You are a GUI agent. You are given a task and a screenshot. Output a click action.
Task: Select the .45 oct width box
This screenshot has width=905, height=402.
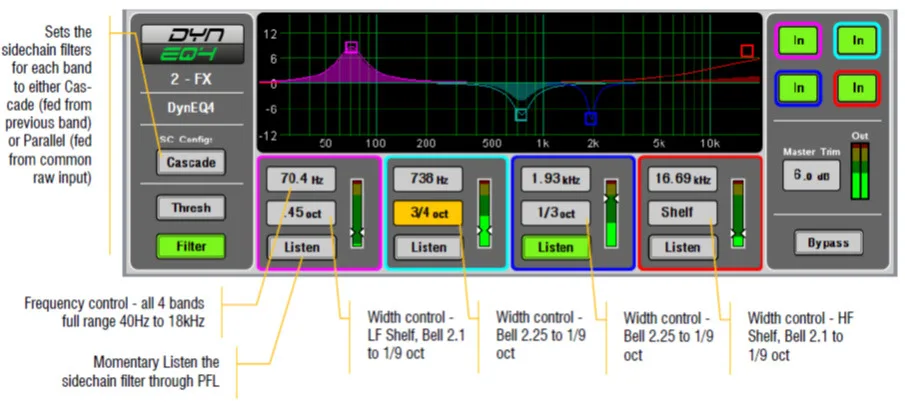301,213
